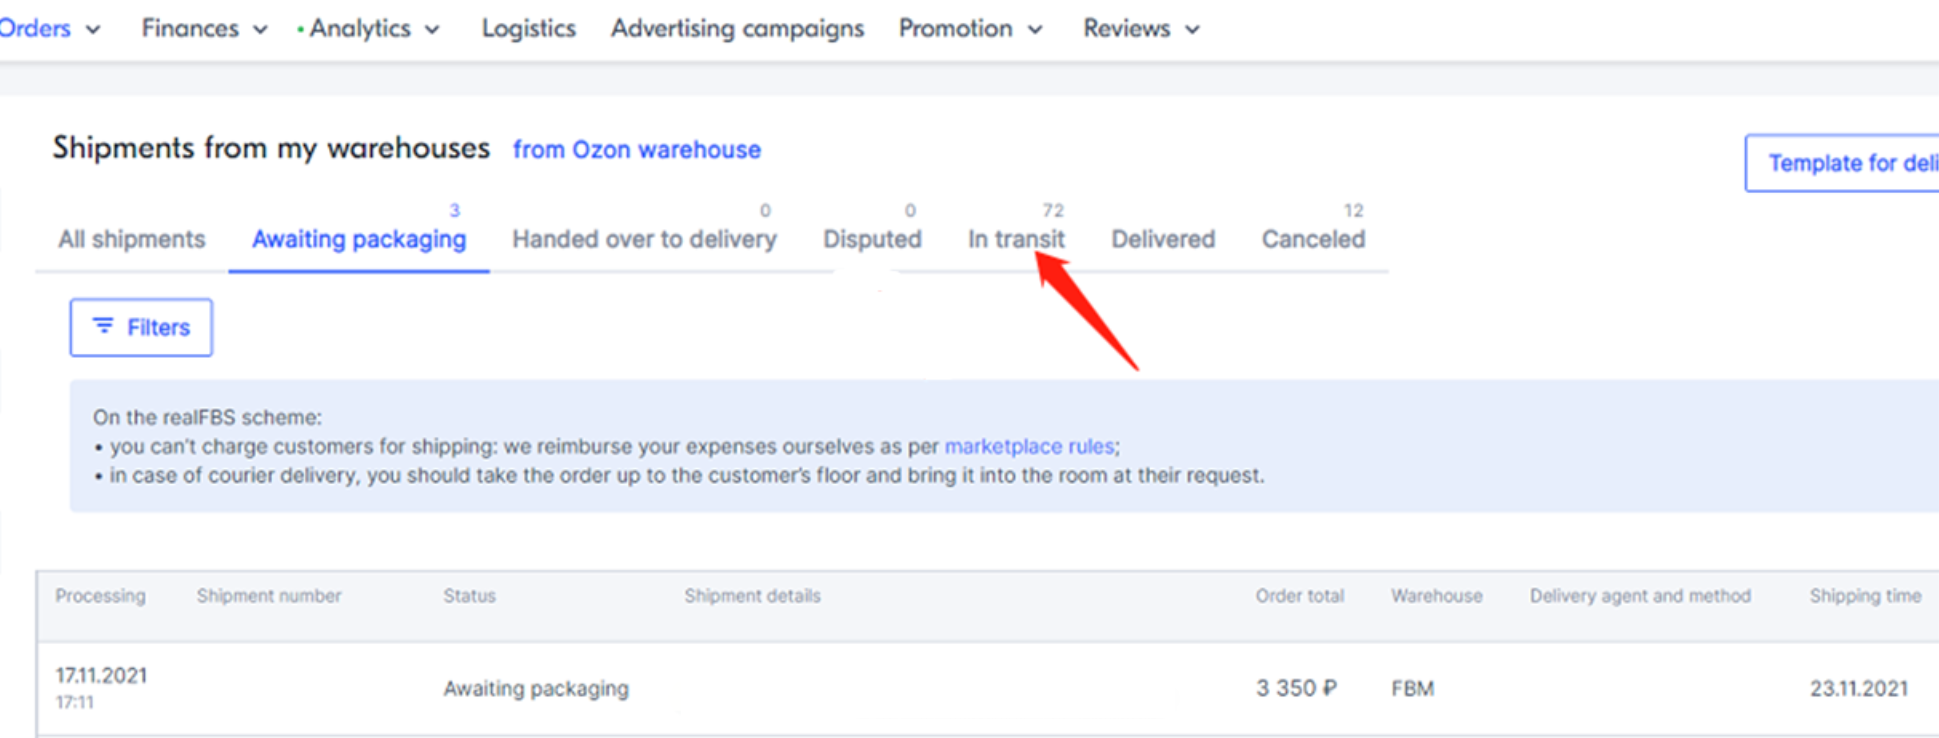
Task: Switch to the All shipments tab
Action: pyautogui.click(x=131, y=240)
